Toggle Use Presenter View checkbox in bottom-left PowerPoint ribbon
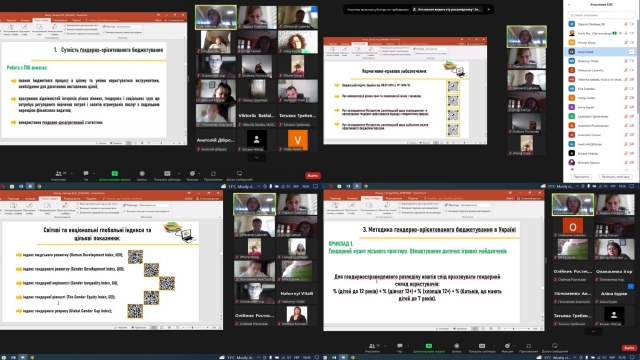640x360 pixels. click(x=125, y=211)
